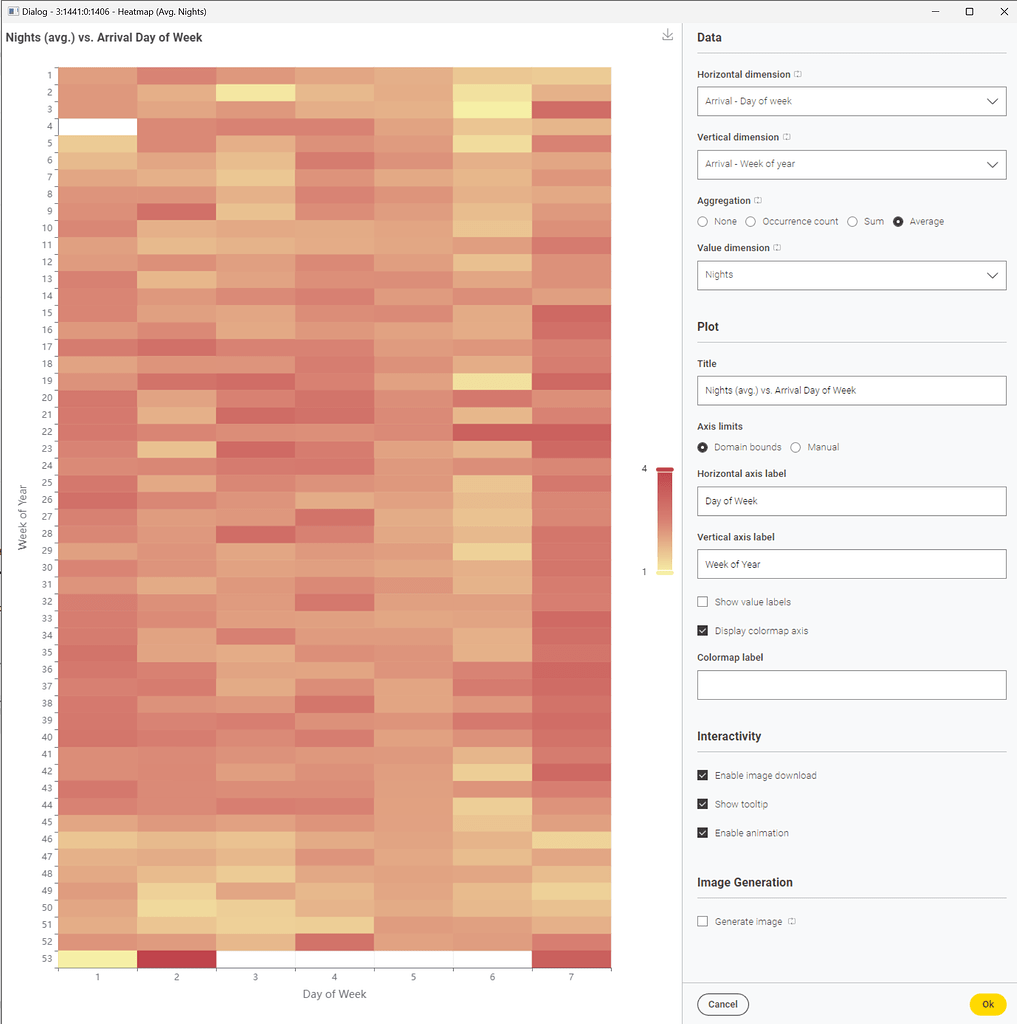
Task: Select the Sum aggregation radio button
Action: pyautogui.click(x=852, y=221)
